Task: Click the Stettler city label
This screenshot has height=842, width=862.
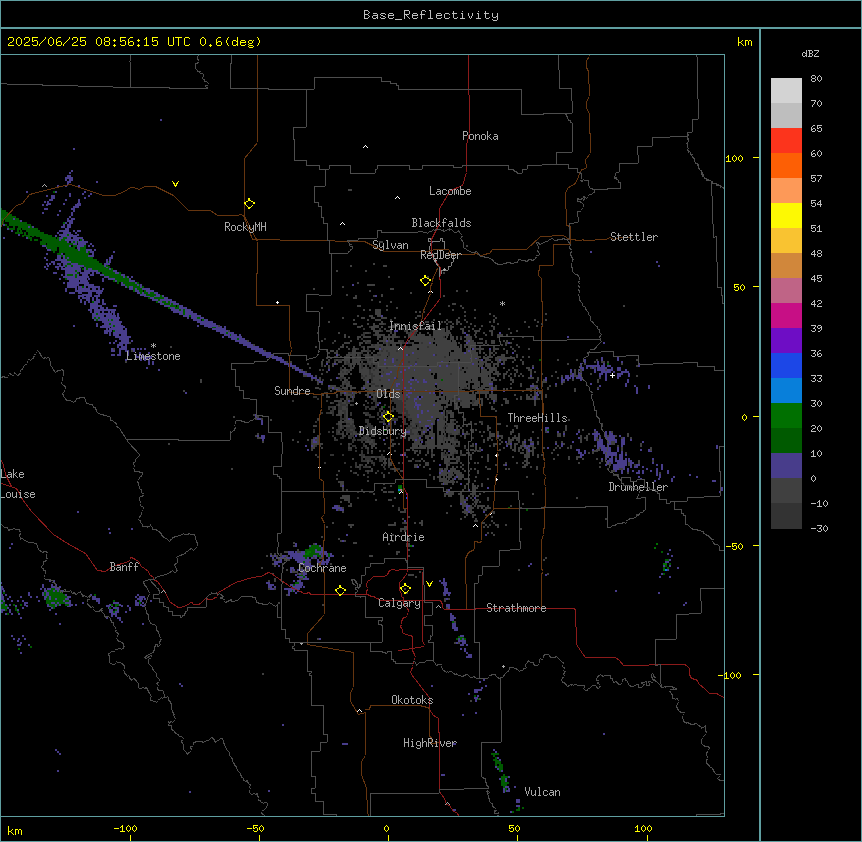Action: click(634, 237)
